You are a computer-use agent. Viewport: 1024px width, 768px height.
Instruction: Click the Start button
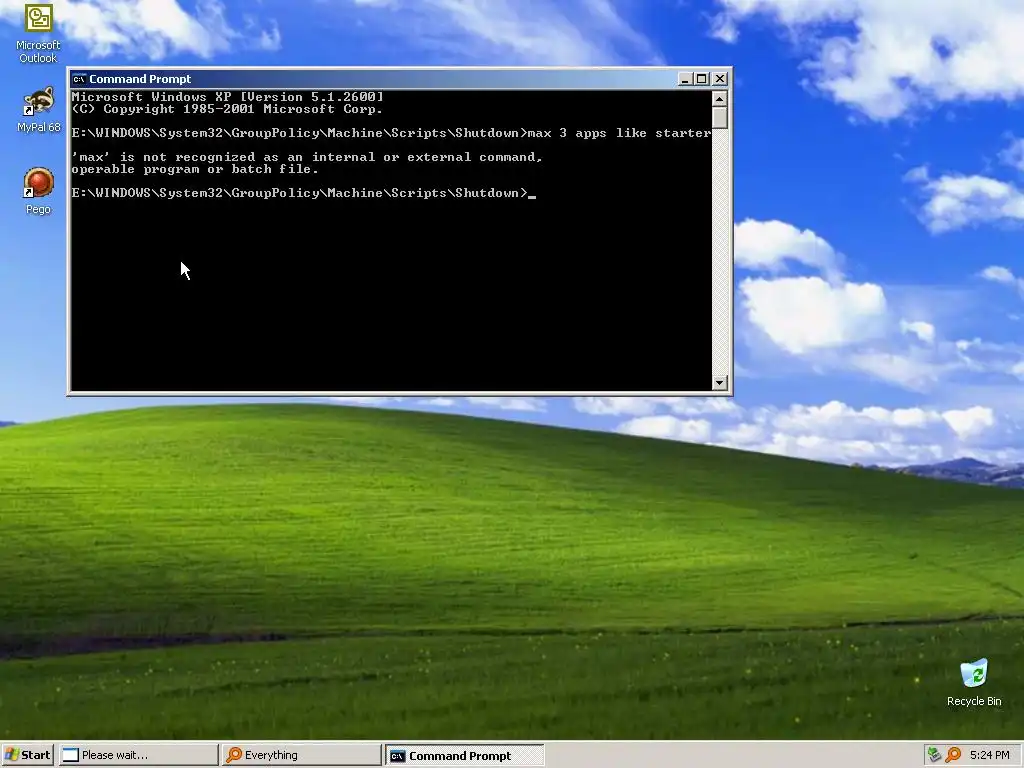point(28,755)
